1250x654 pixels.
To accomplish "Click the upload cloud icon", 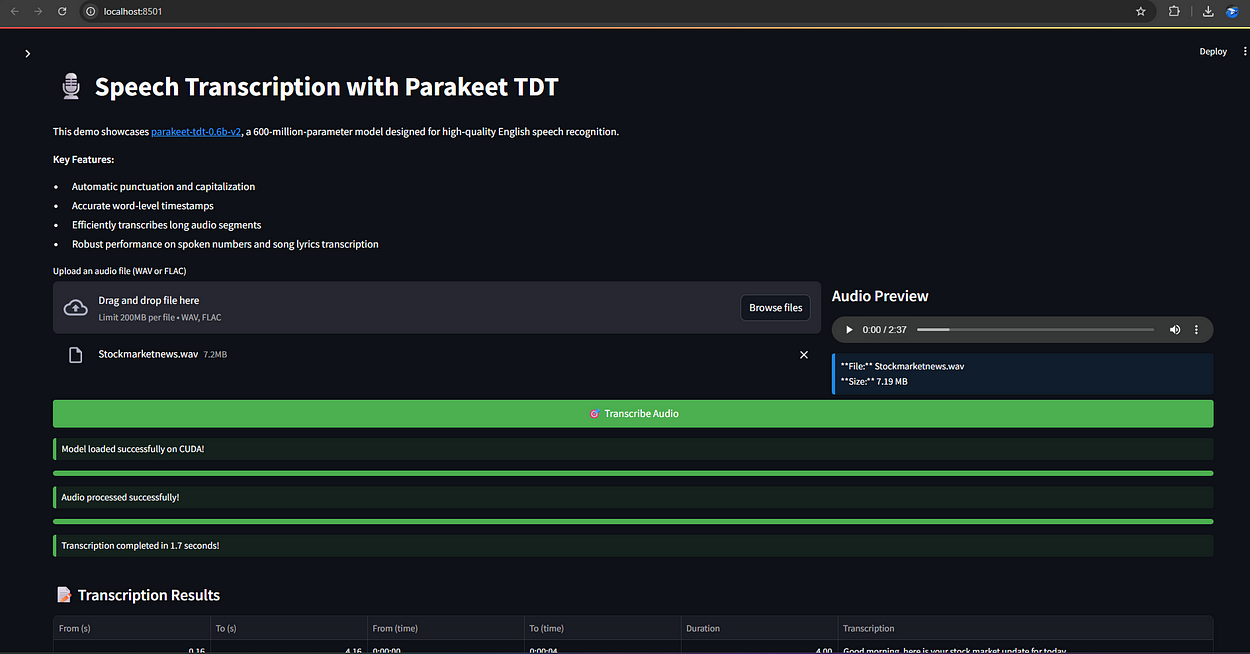I will tap(76, 307).
